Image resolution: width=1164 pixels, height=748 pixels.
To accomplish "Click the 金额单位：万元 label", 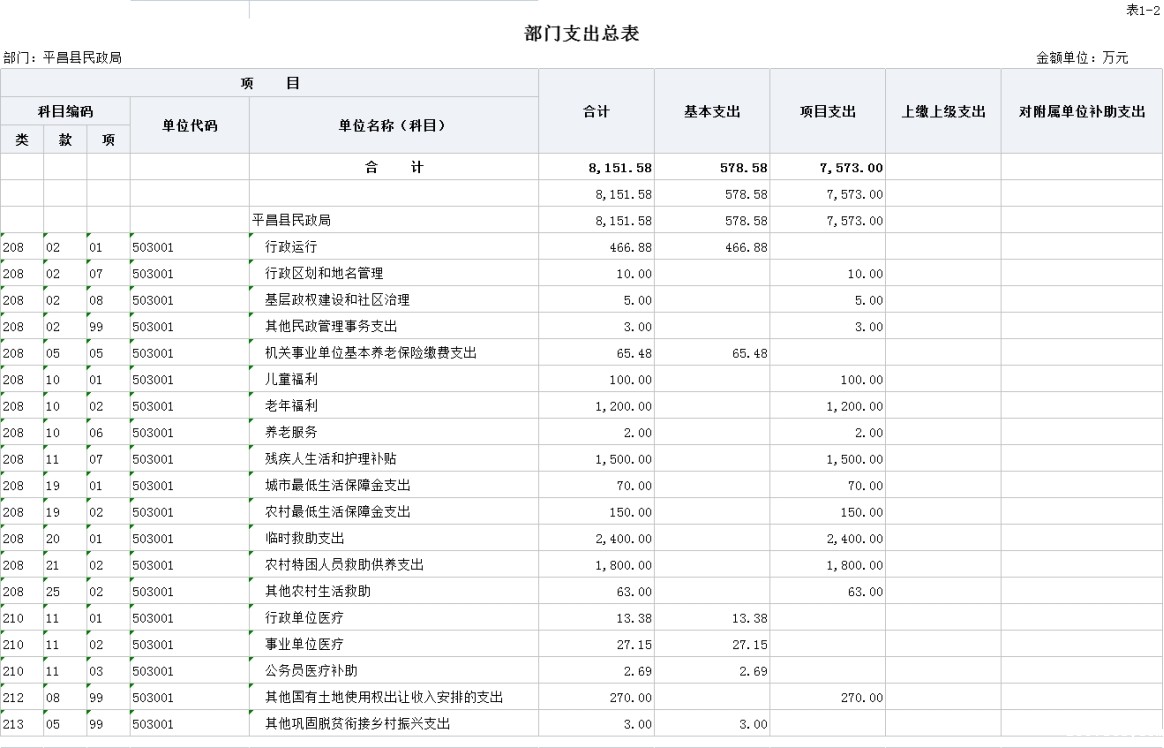I will [x=1082, y=58].
